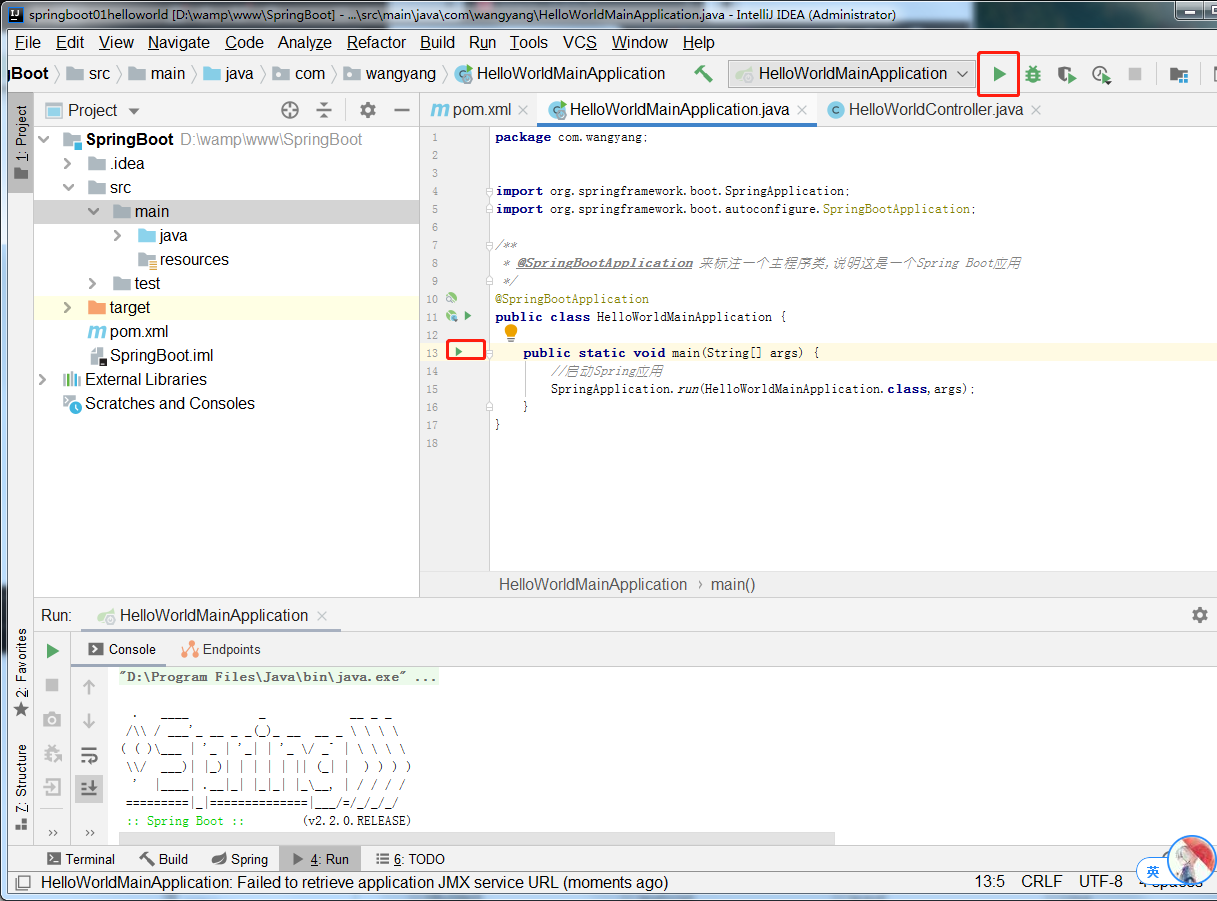This screenshot has width=1217, height=901.
Task: Open the Terminal tool window
Action: (x=81, y=859)
